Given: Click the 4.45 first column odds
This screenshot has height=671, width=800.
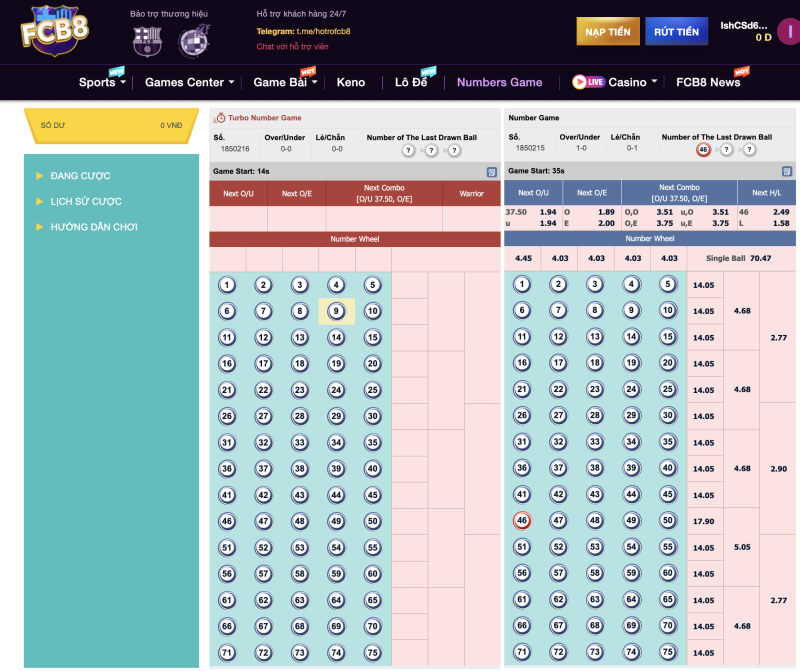Looking at the screenshot, I should click(523, 259).
